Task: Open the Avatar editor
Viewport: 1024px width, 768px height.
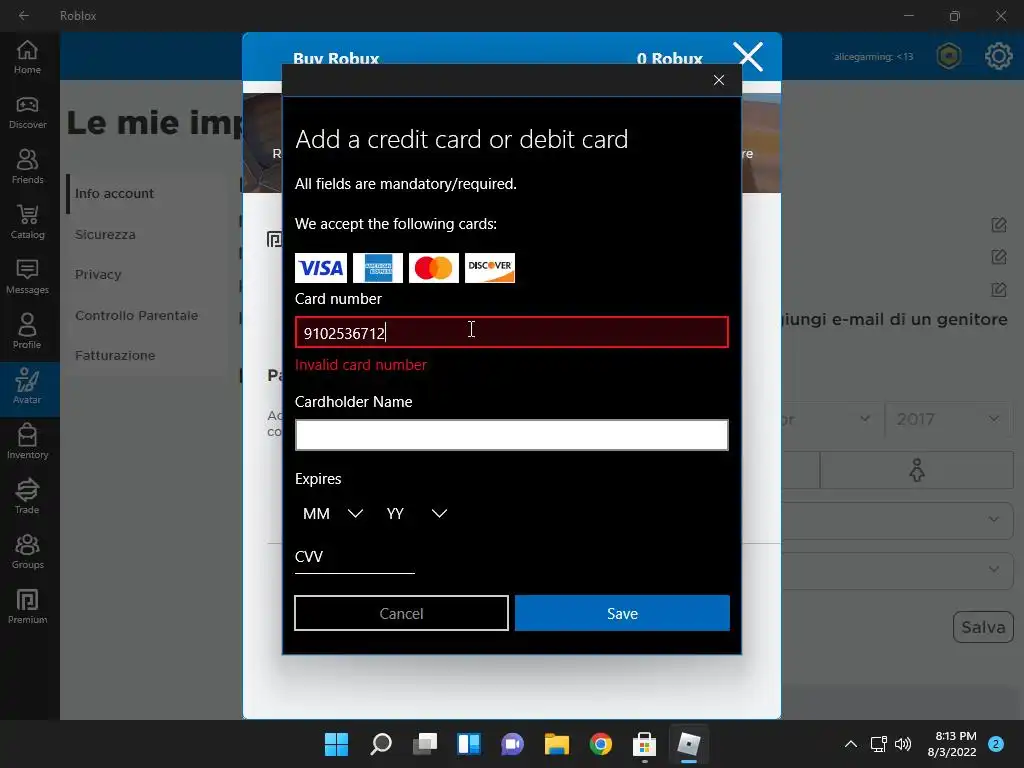Action: tap(27, 387)
